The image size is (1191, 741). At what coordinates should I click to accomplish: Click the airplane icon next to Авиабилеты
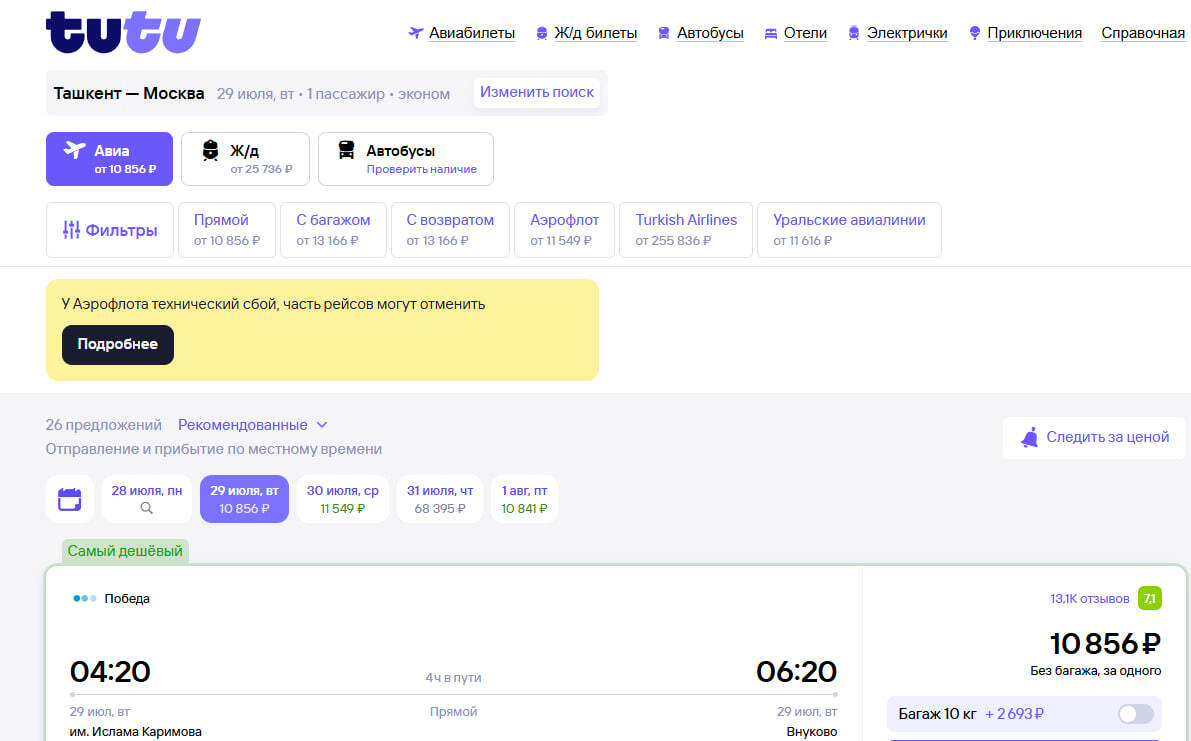click(416, 33)
